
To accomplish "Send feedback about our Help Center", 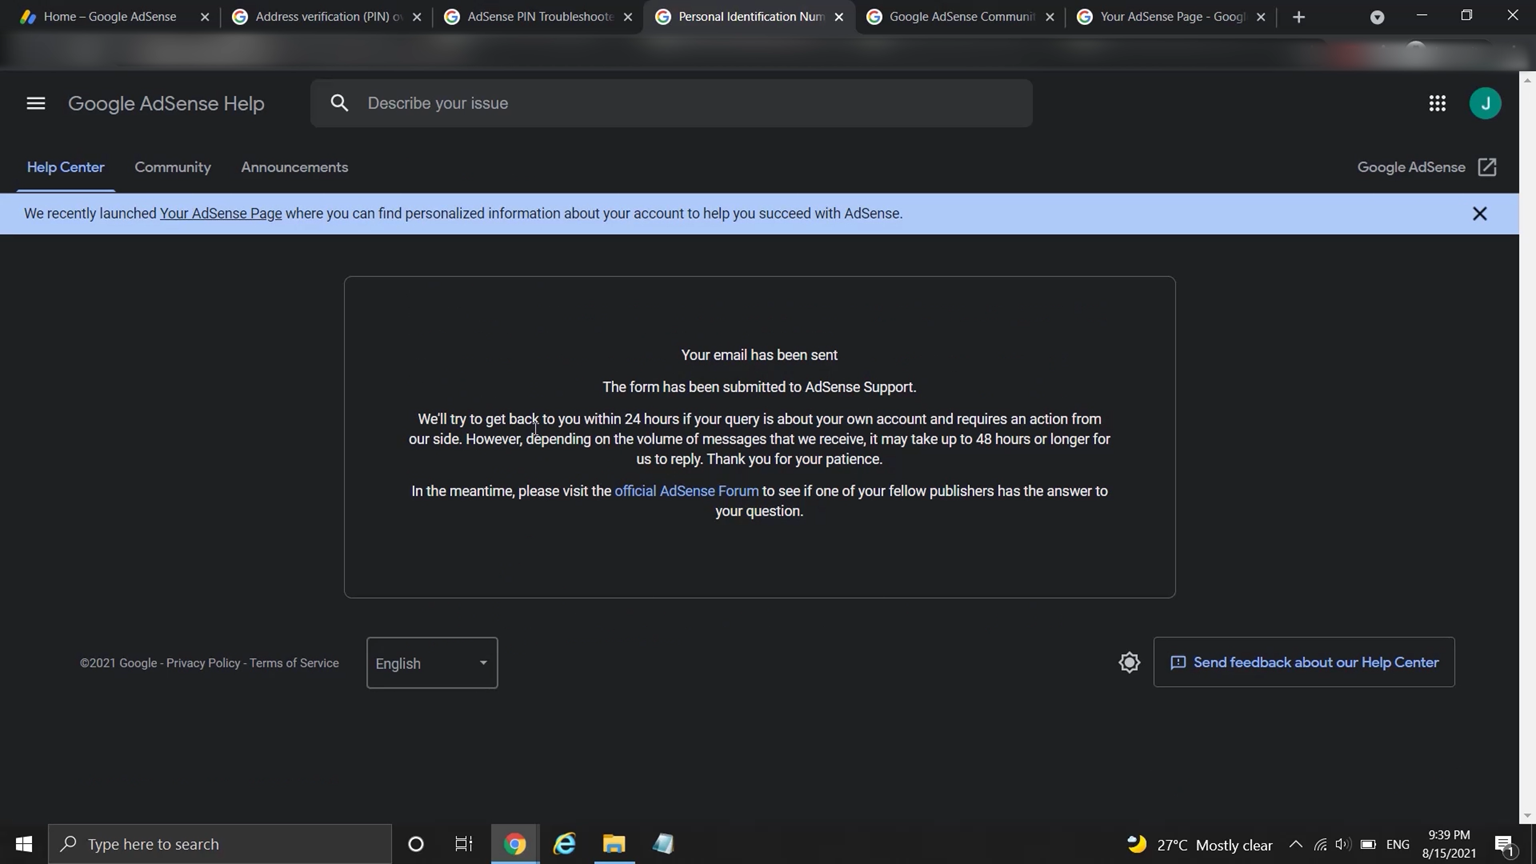I will [x=1304, y=662].
